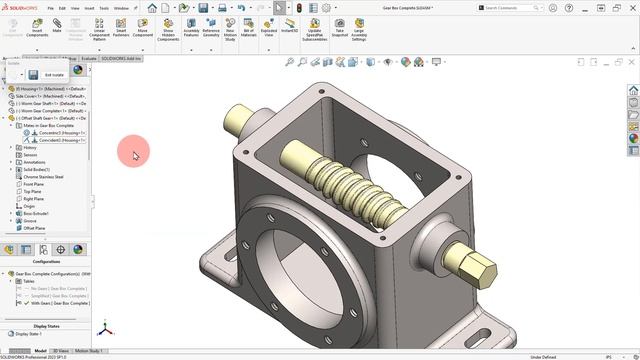Click the Exit Isolate button
The image size is (640, 360).
(x=54, y=75)
